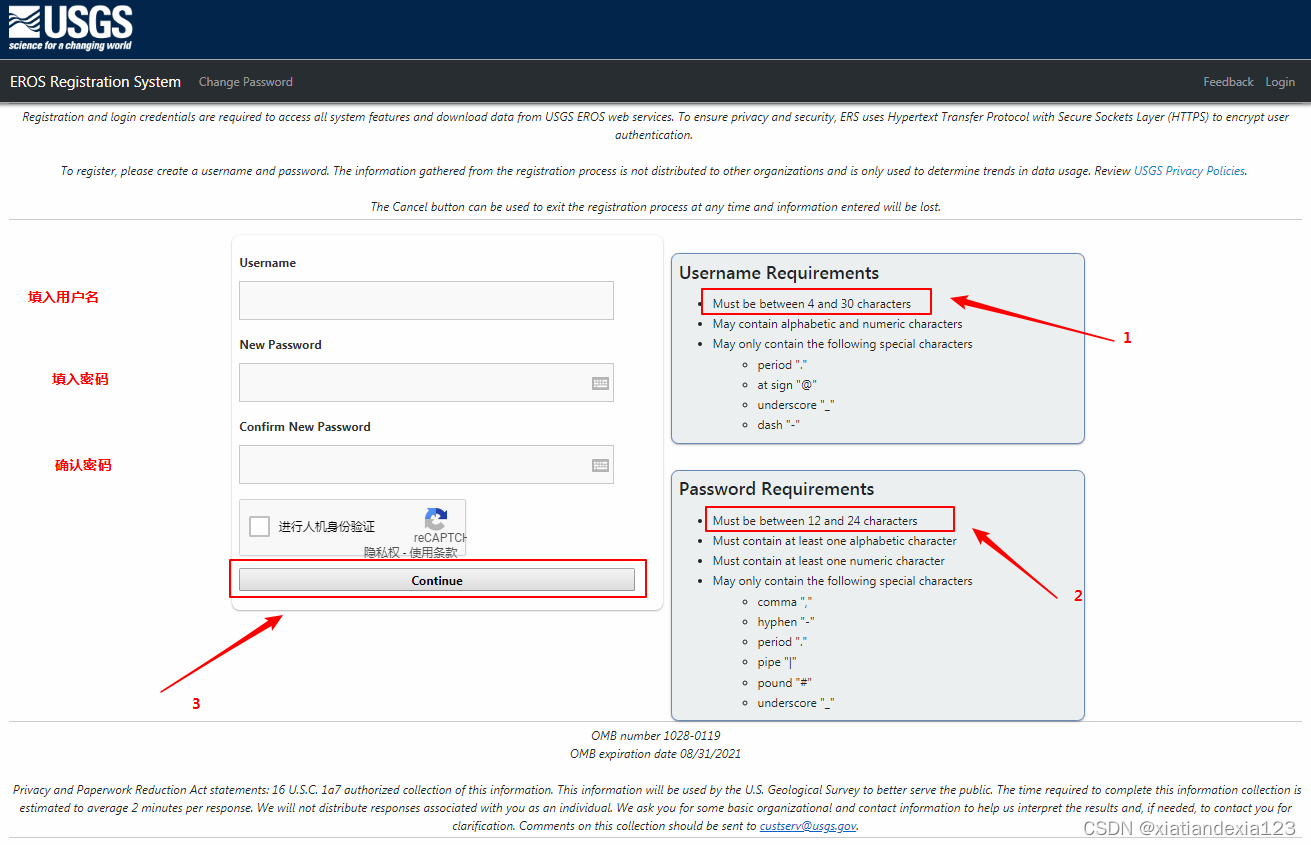Image resolution: width=1311 pixels, height=845 pixels.
Task: Focus the Username input field
Action: pyautogui.click(x=426, y=300)
